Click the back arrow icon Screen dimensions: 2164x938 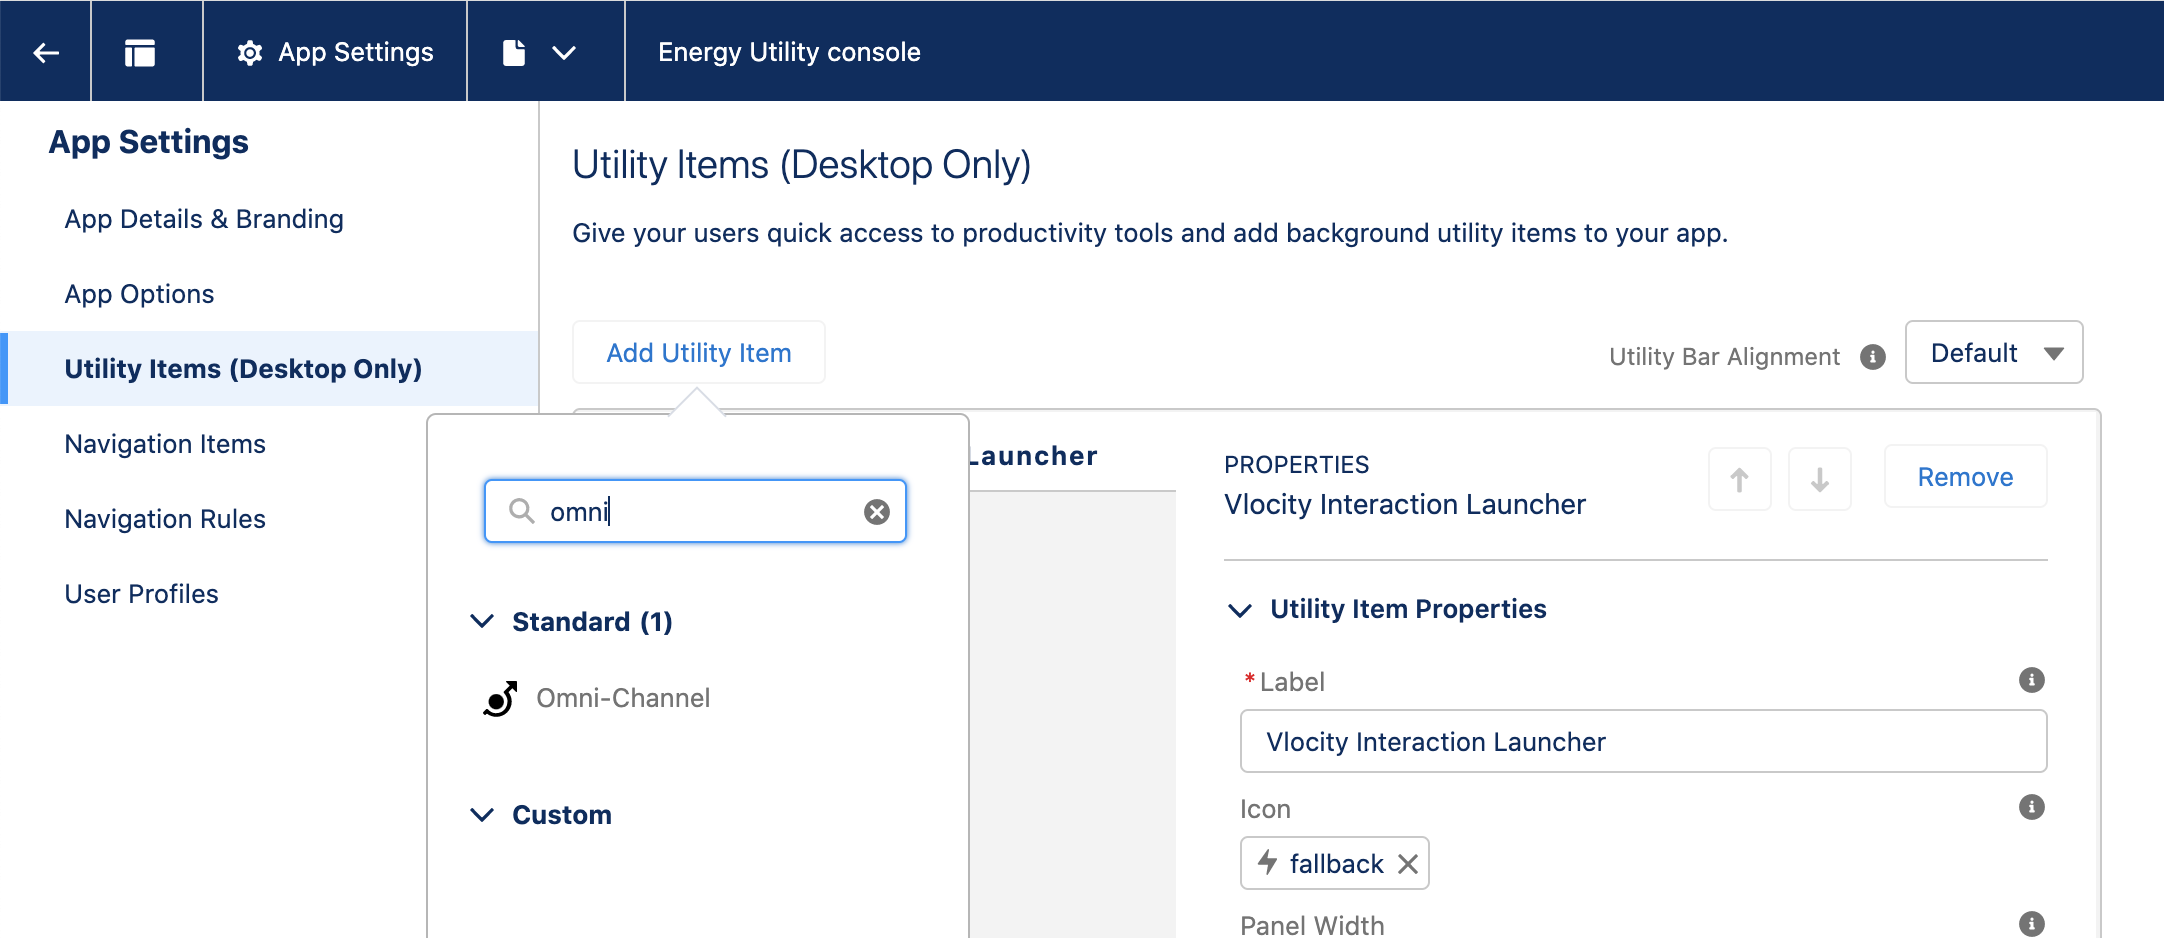coord(46,52)
